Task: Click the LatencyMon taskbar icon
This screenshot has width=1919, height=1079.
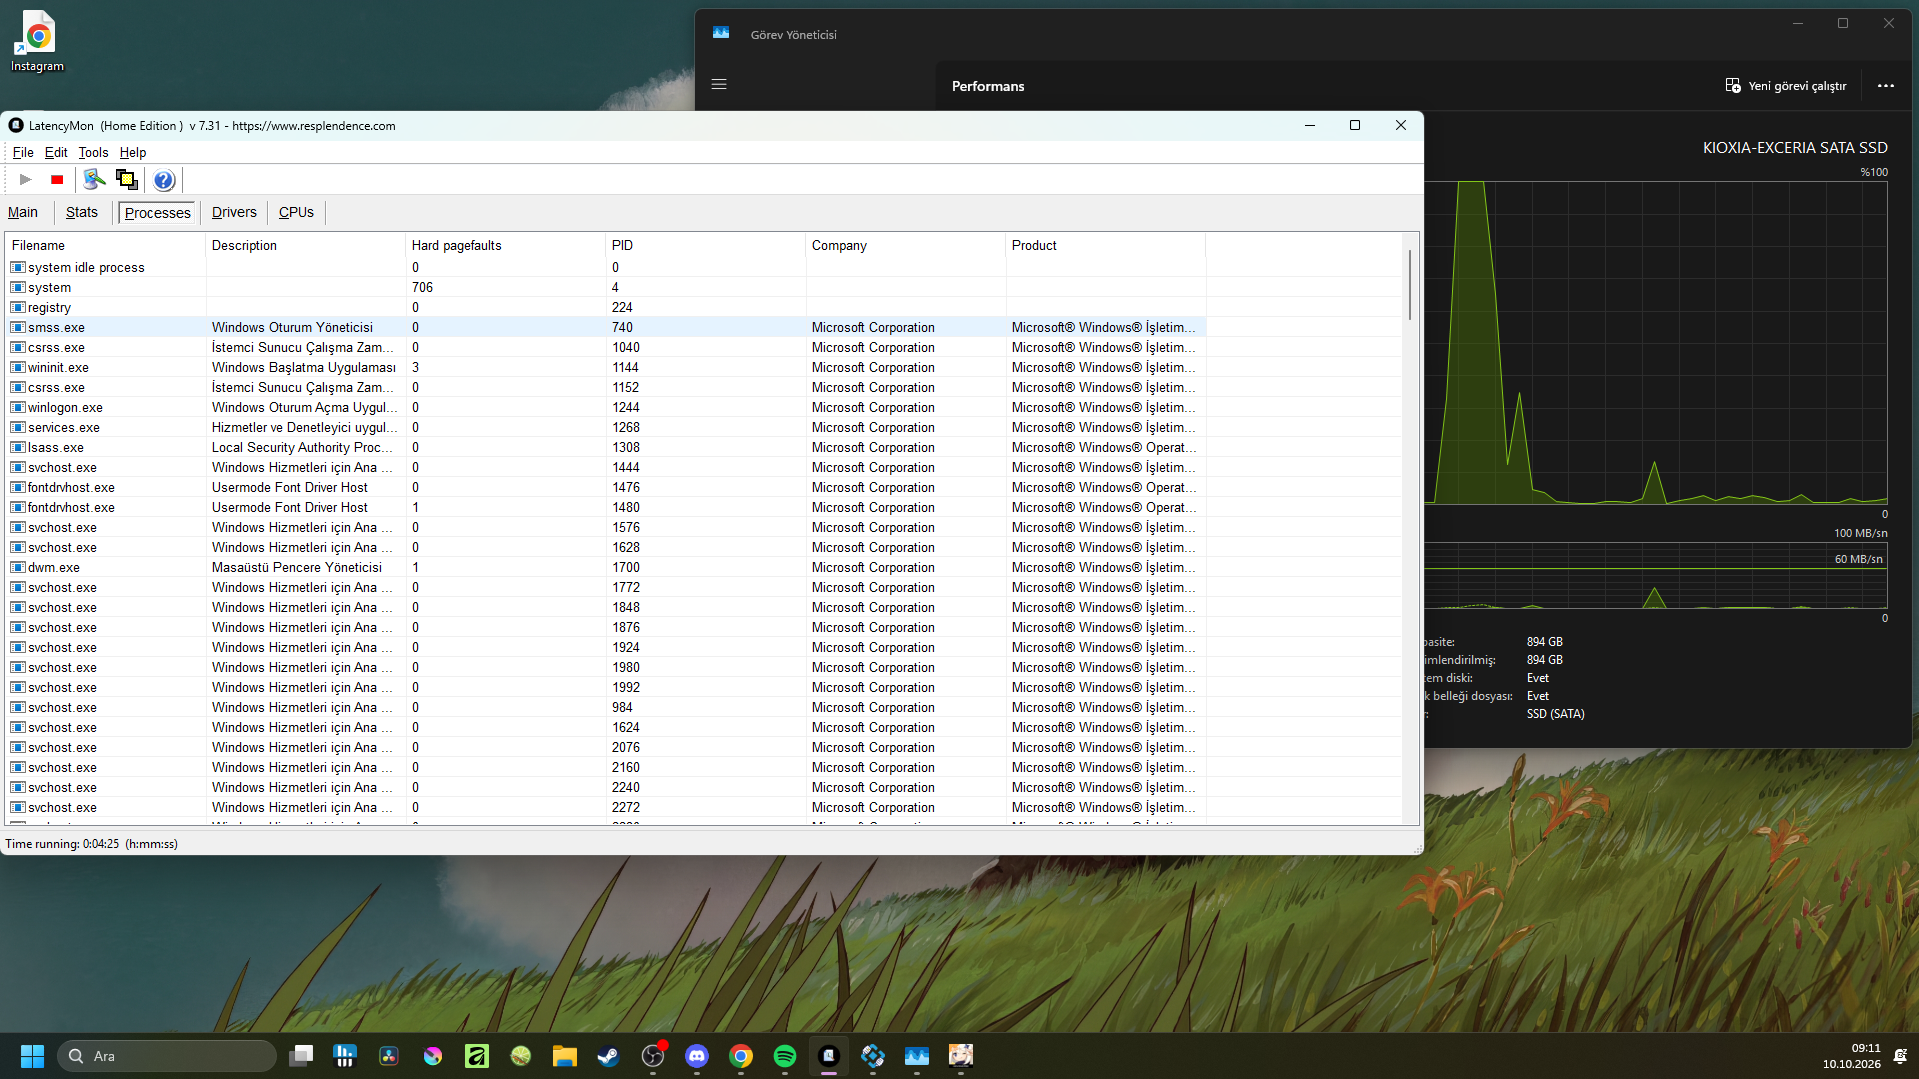Action: tap(829, 1056)
